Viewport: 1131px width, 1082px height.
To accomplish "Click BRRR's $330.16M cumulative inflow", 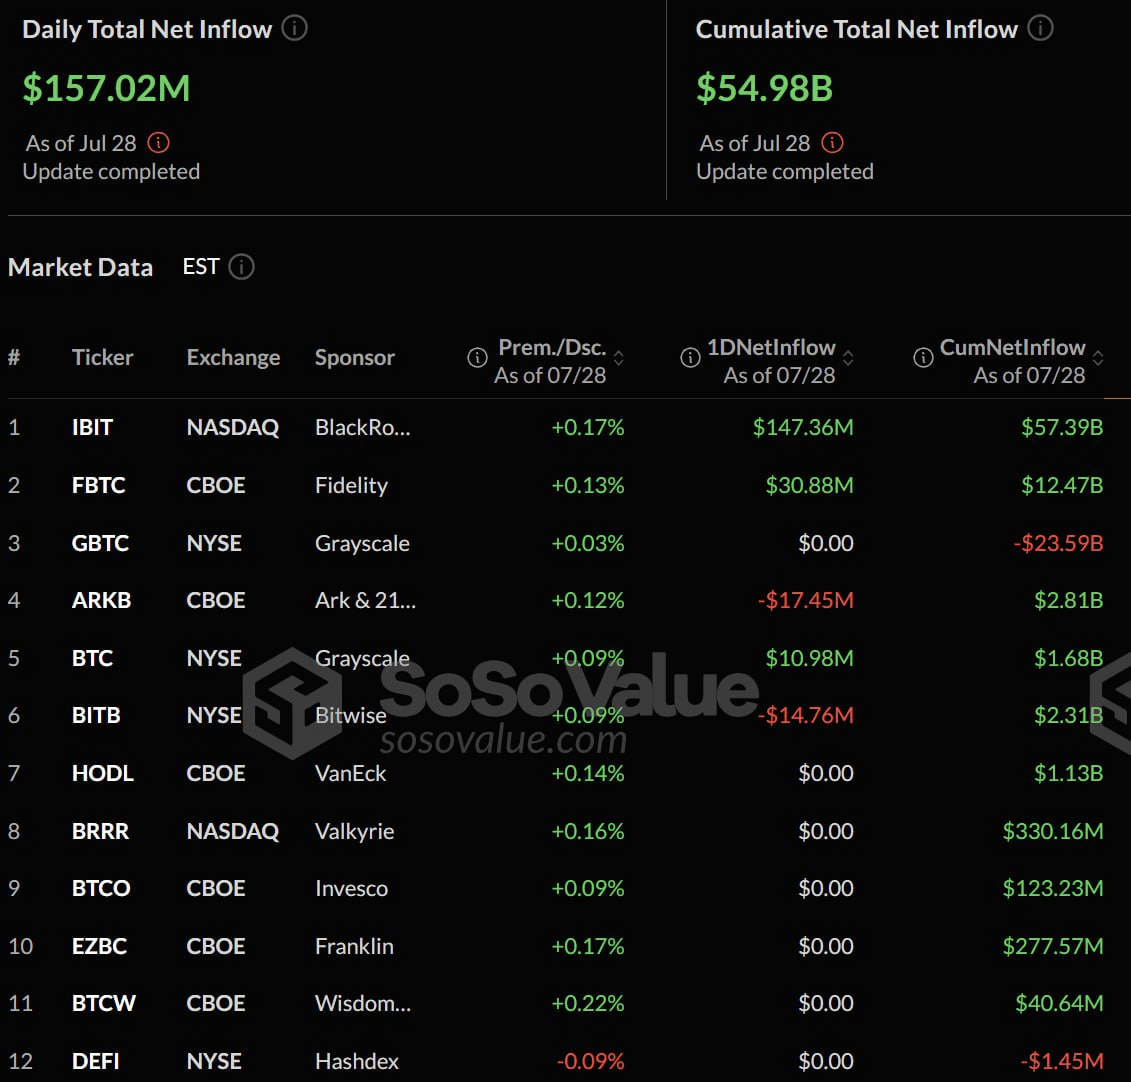I will [1052, 831].
